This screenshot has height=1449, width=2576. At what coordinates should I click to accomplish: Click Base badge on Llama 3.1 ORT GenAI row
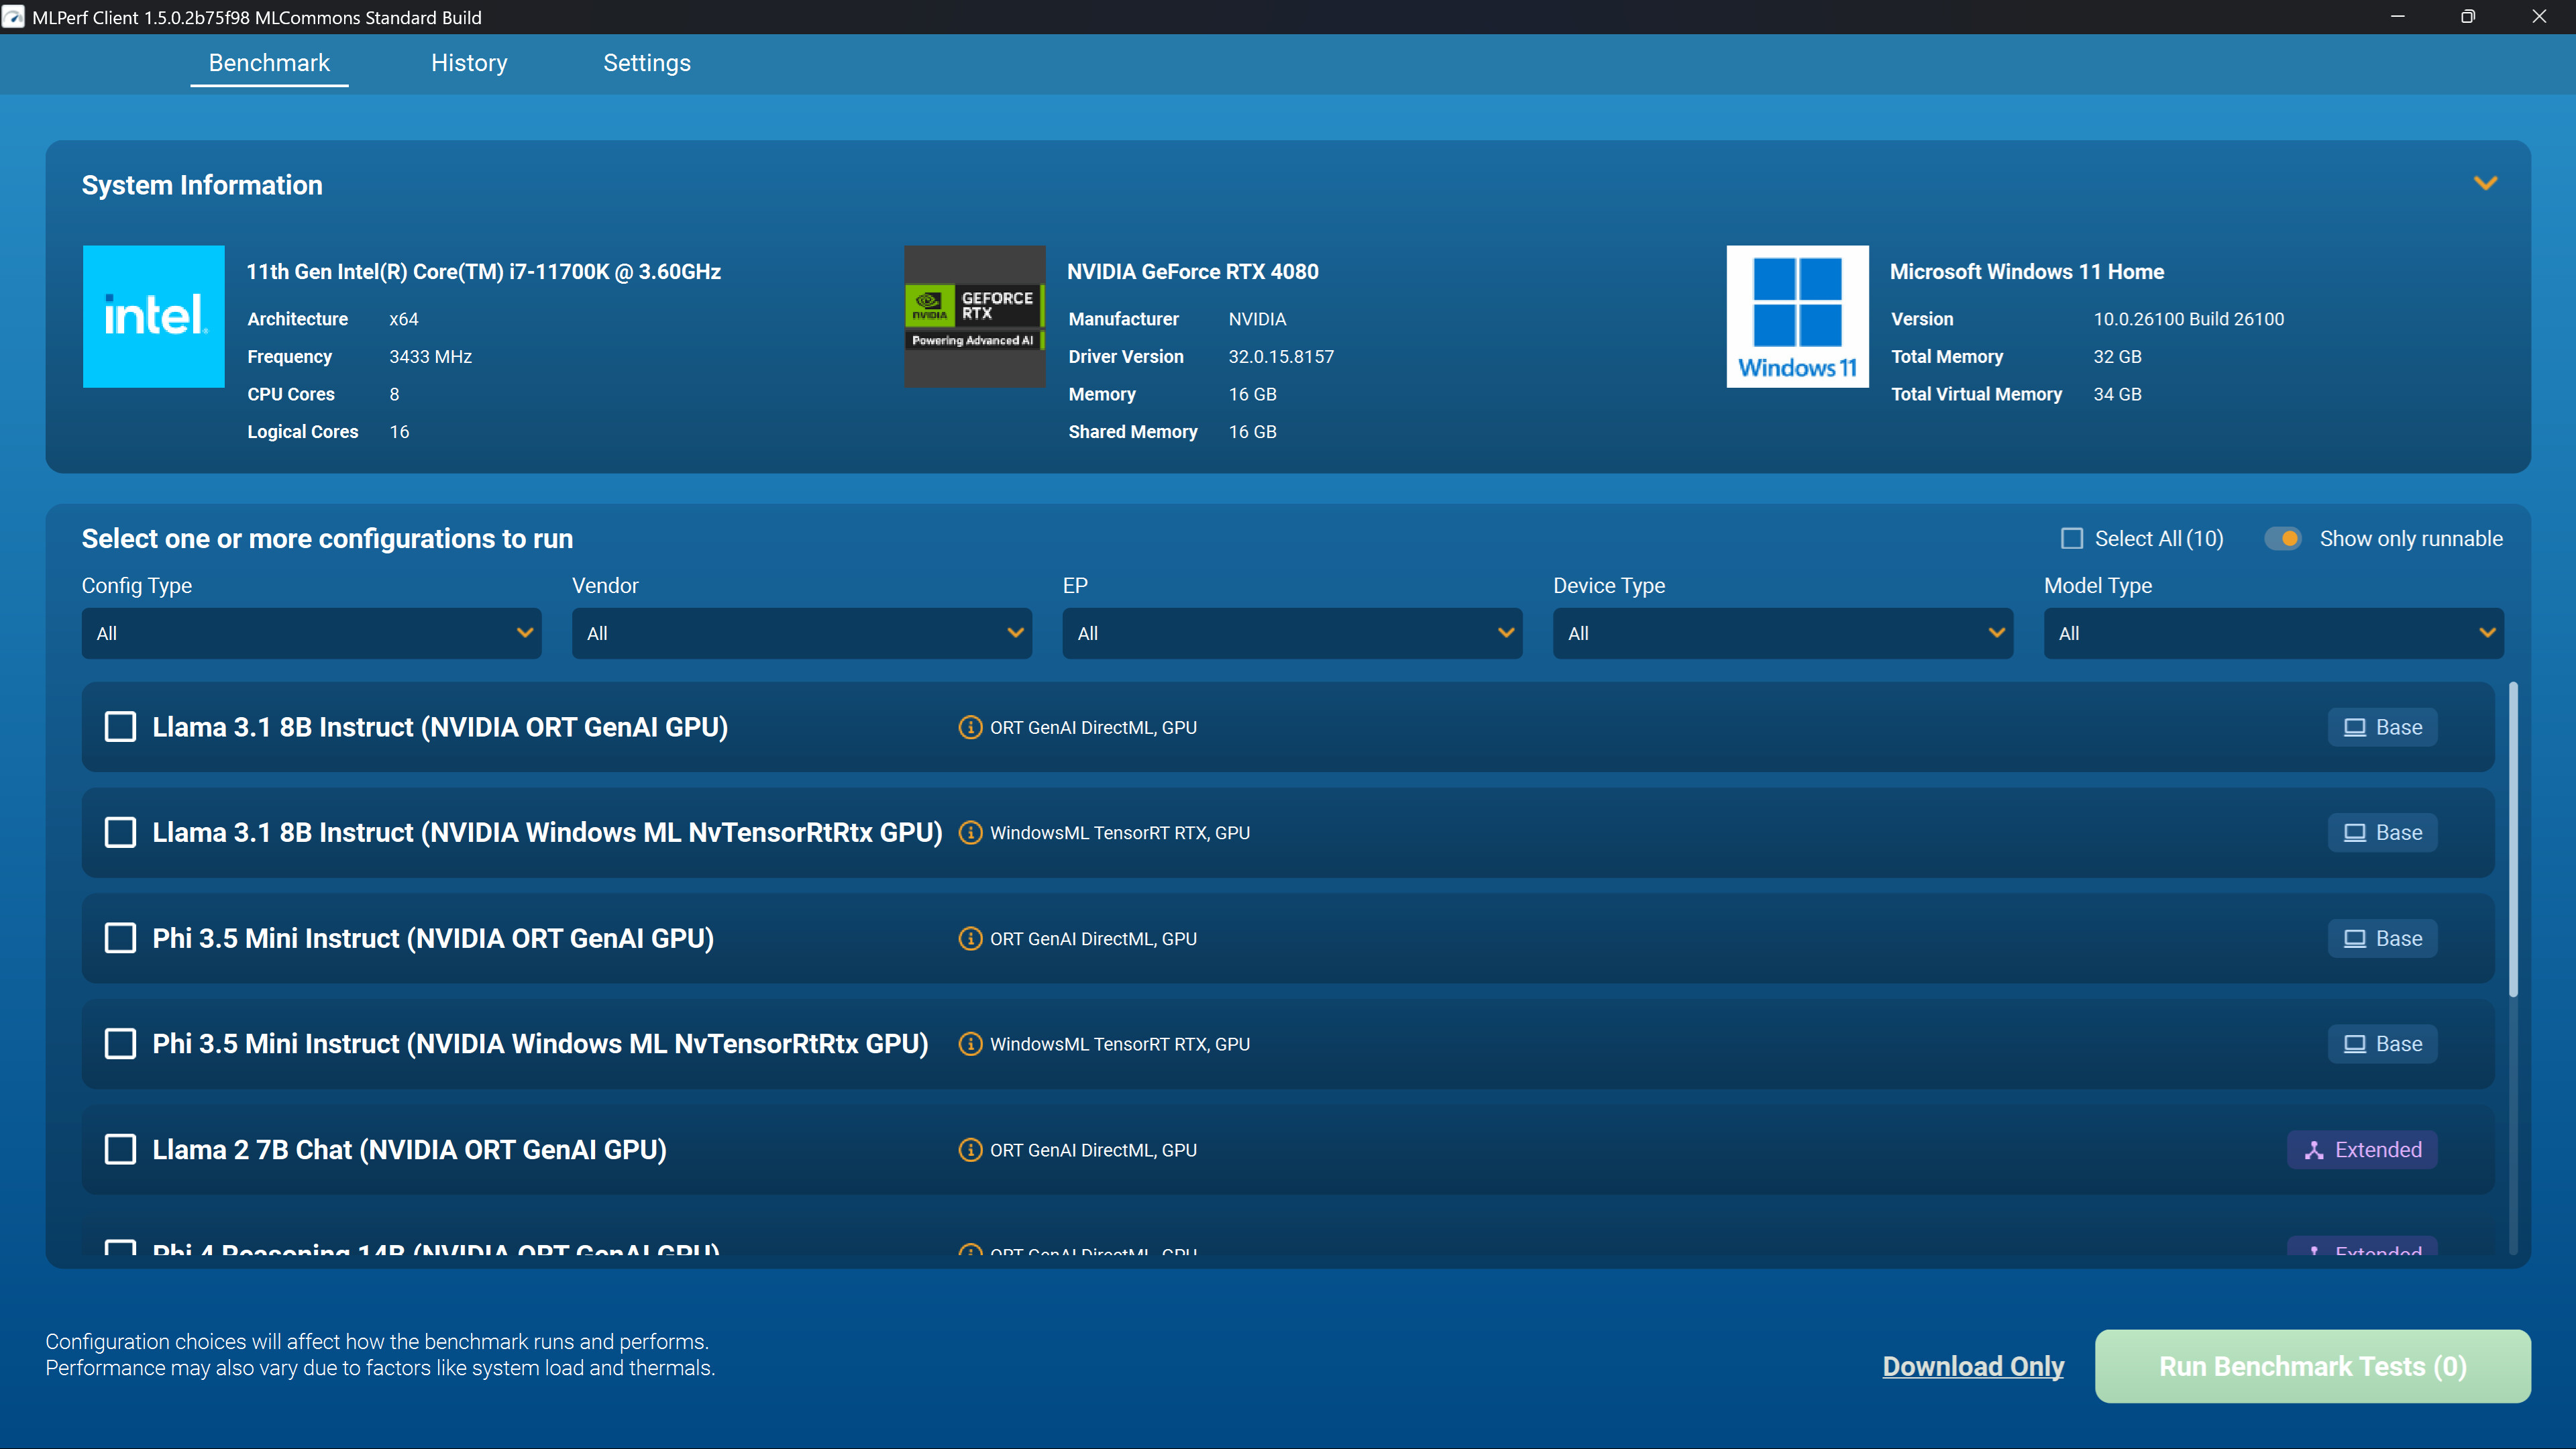2383,727
